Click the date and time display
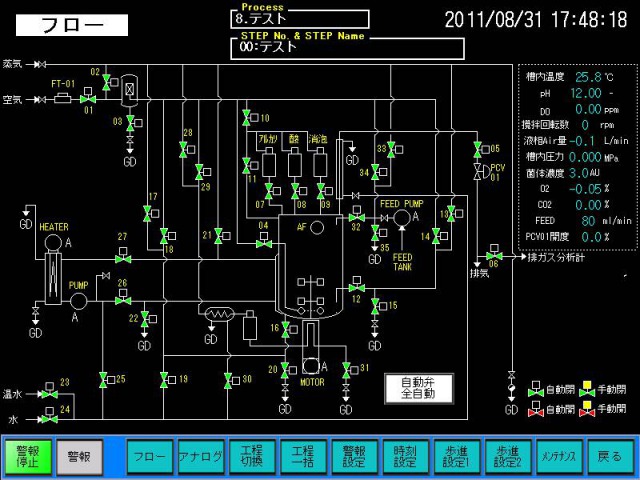The height and width of the screenshot is (480, 640). pyautogui.click(x=536, y=20)
